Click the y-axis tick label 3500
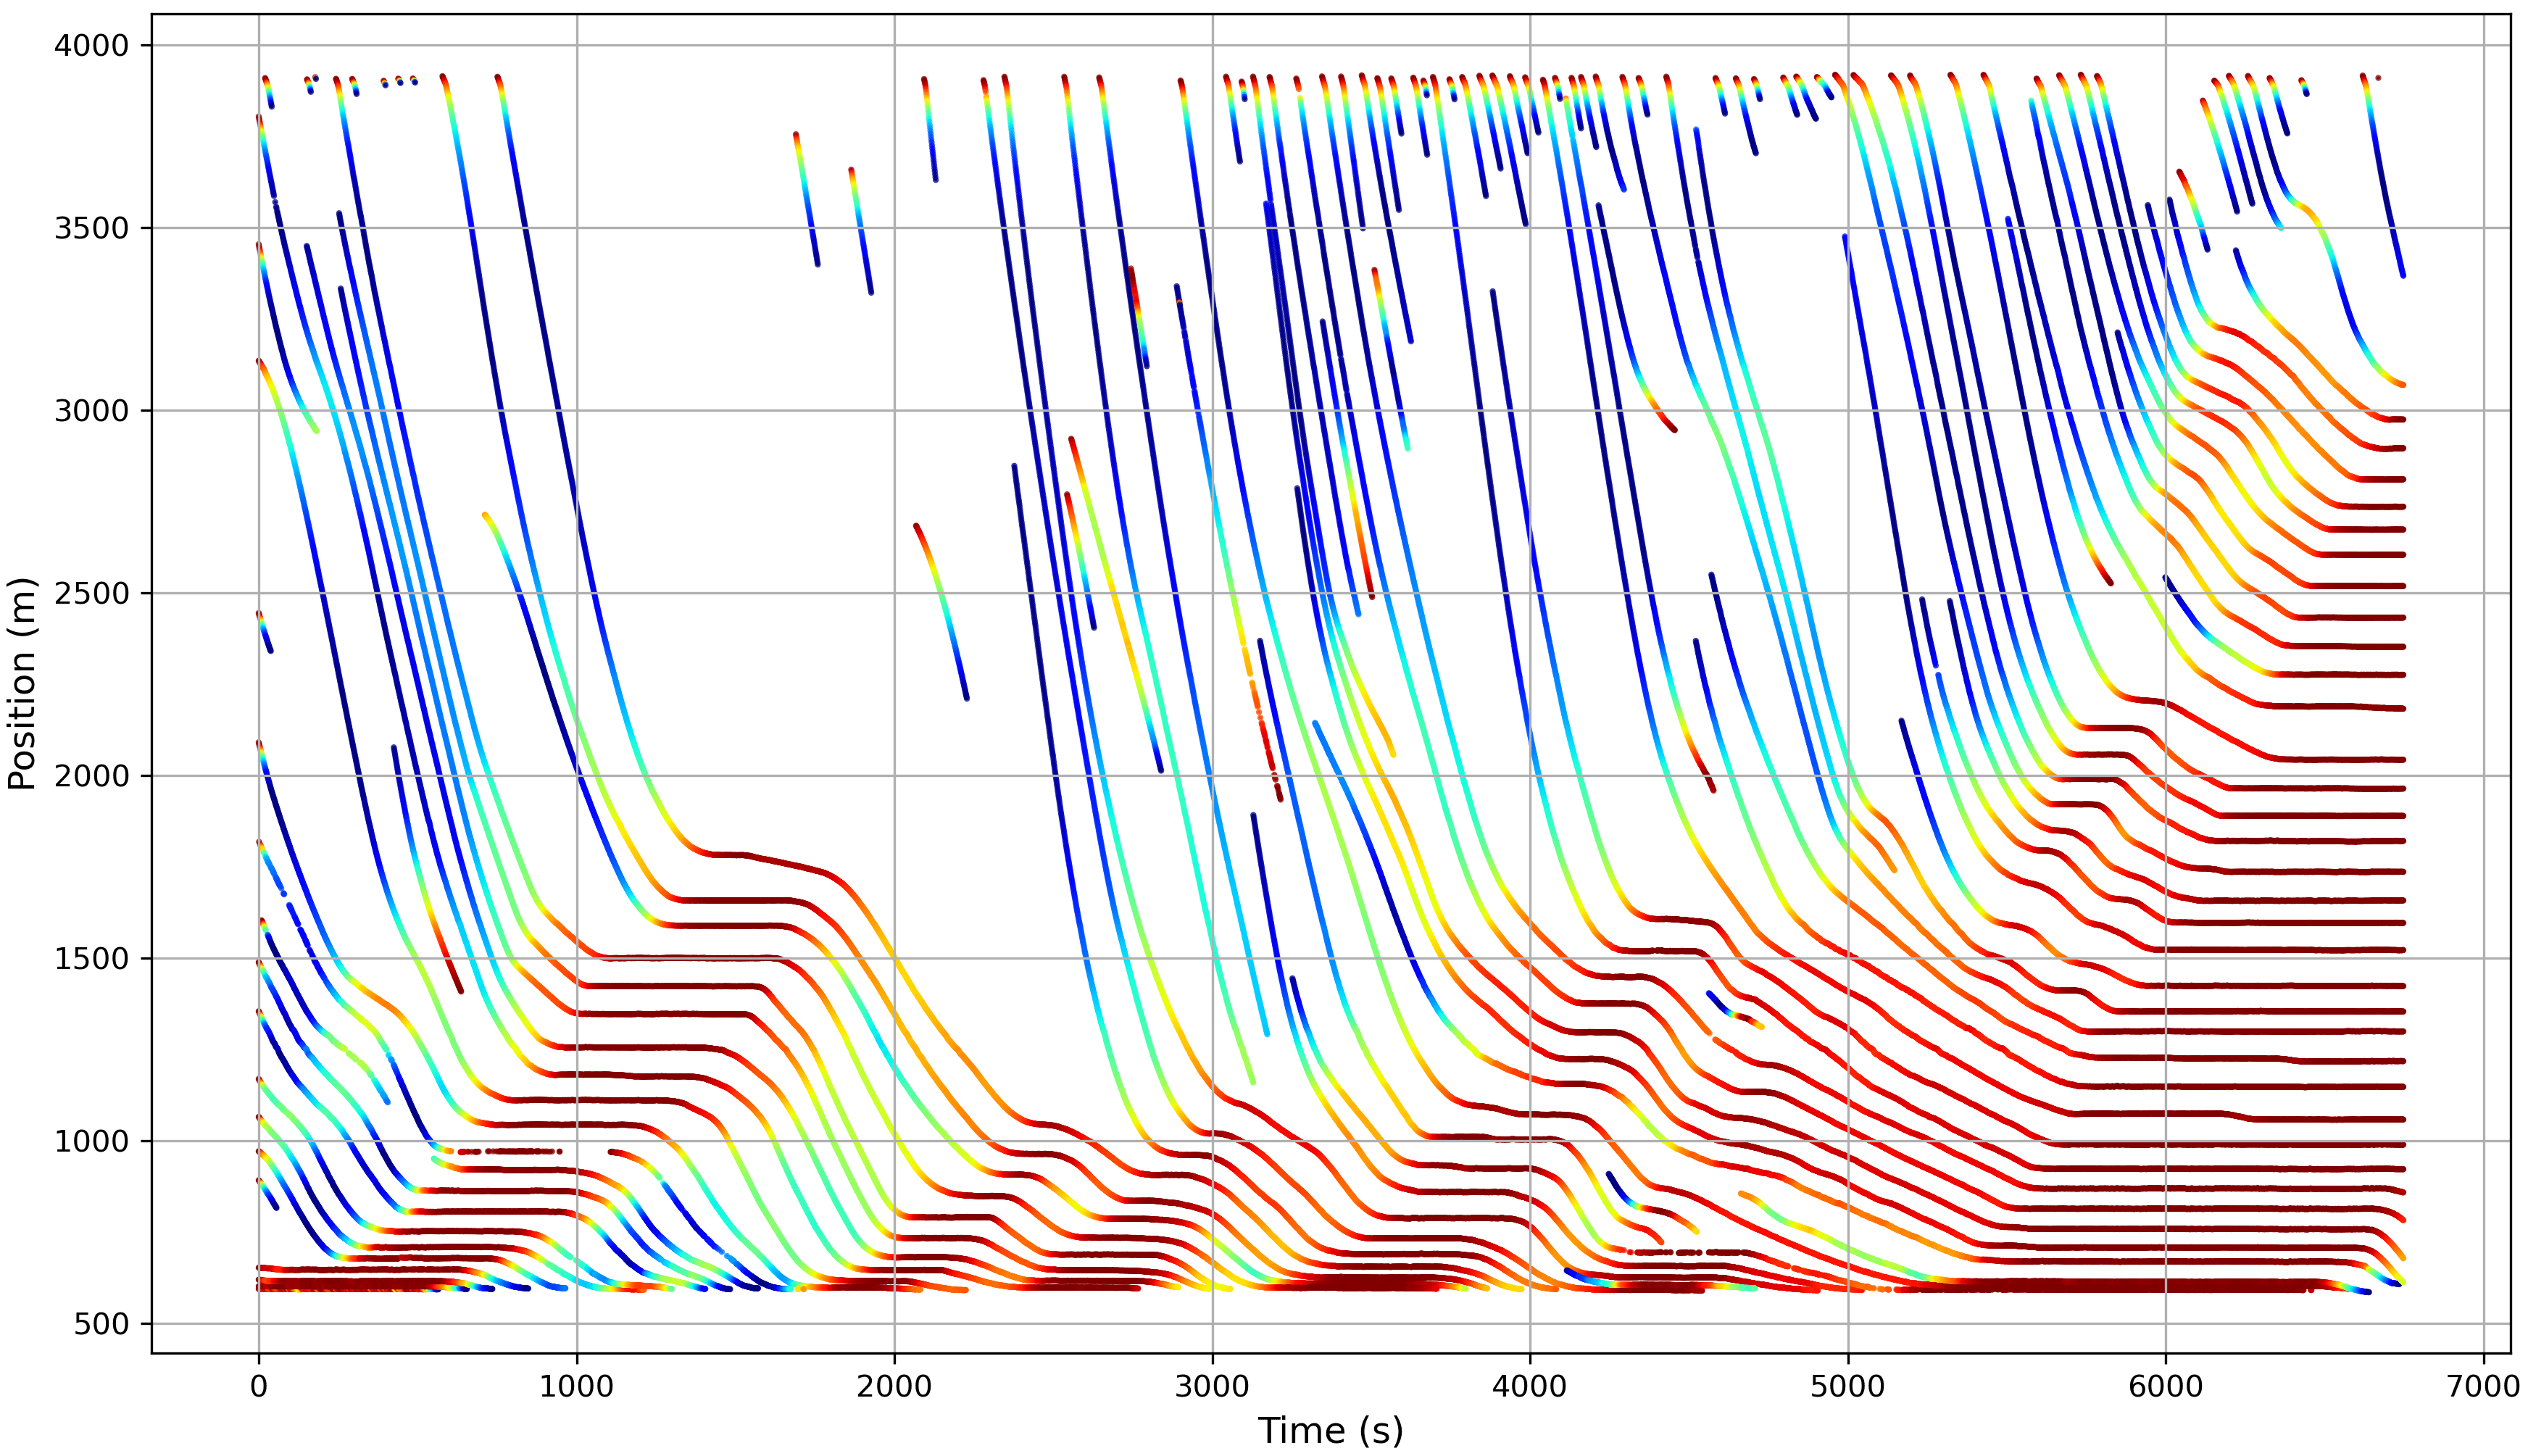 [92, 228]
